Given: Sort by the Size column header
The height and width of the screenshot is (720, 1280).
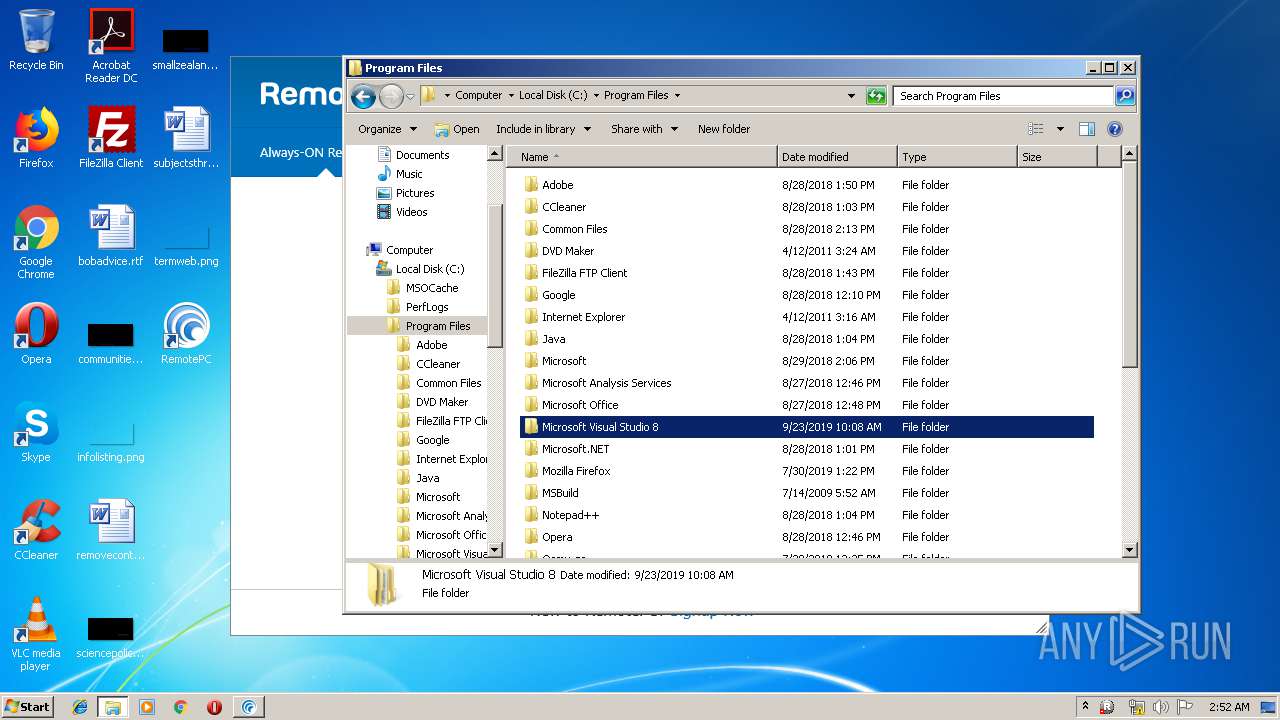Looking at the screenshot, I should click(x=1057, y=157).
